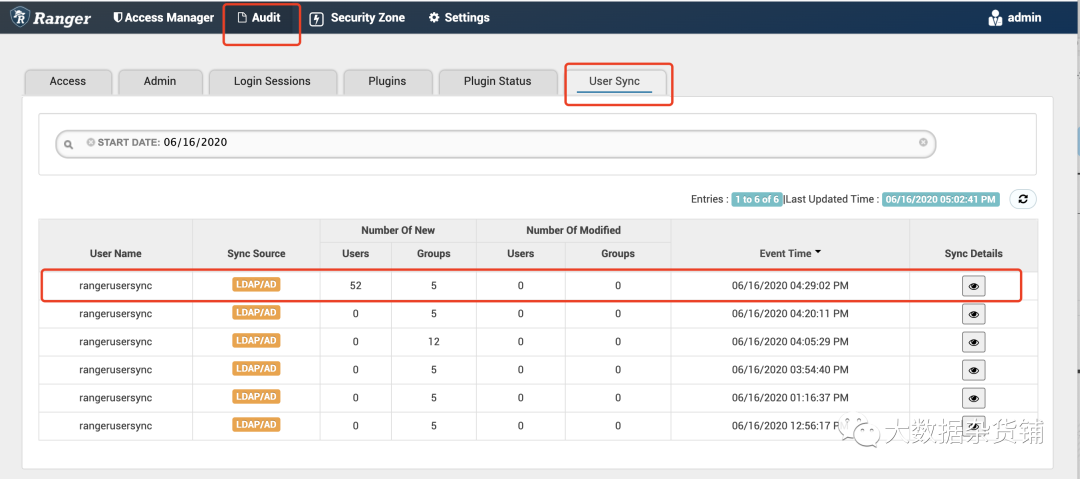Click the refresh entries icon
Screen dimensions: 1080x479
(x=1022, y=199)
